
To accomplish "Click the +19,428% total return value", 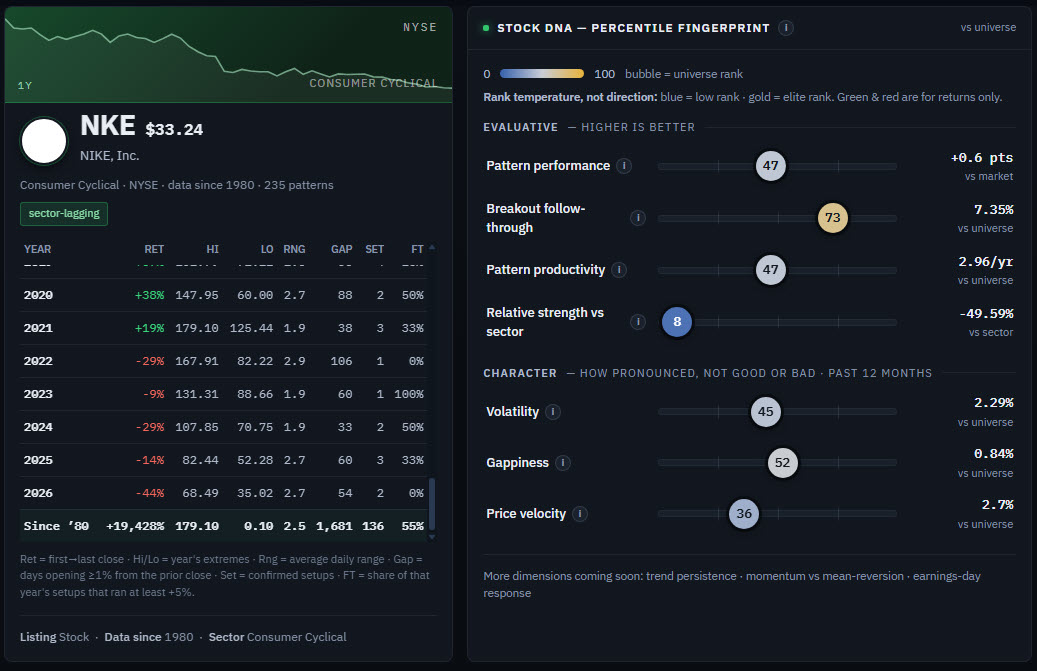I will point(135,526).
